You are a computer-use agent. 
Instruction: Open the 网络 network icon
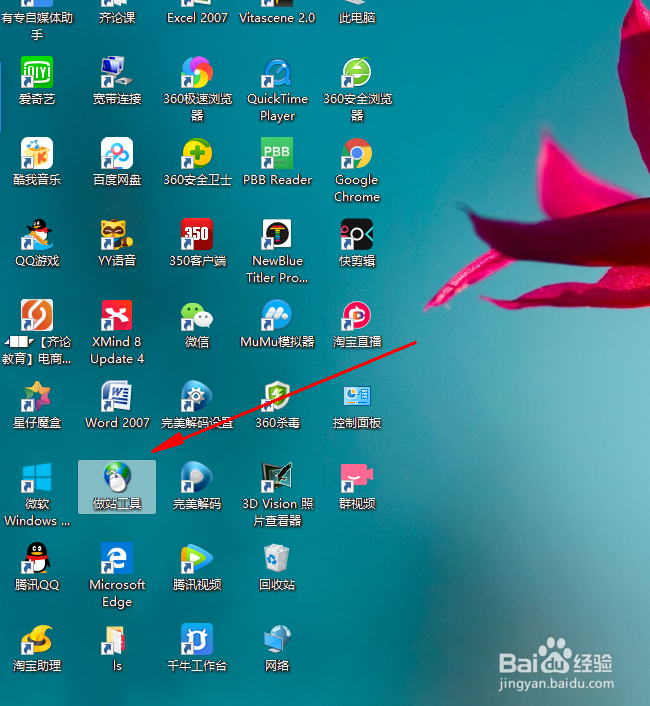(277, 639)
